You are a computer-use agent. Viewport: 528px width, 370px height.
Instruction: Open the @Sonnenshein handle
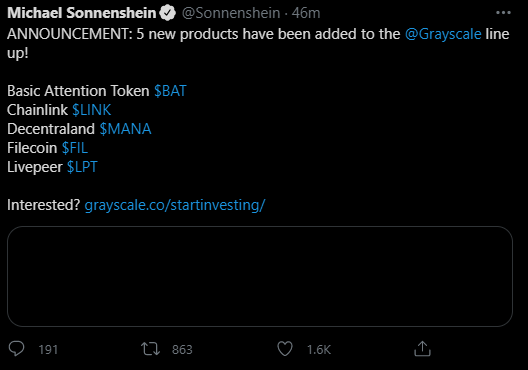point(231,13)
